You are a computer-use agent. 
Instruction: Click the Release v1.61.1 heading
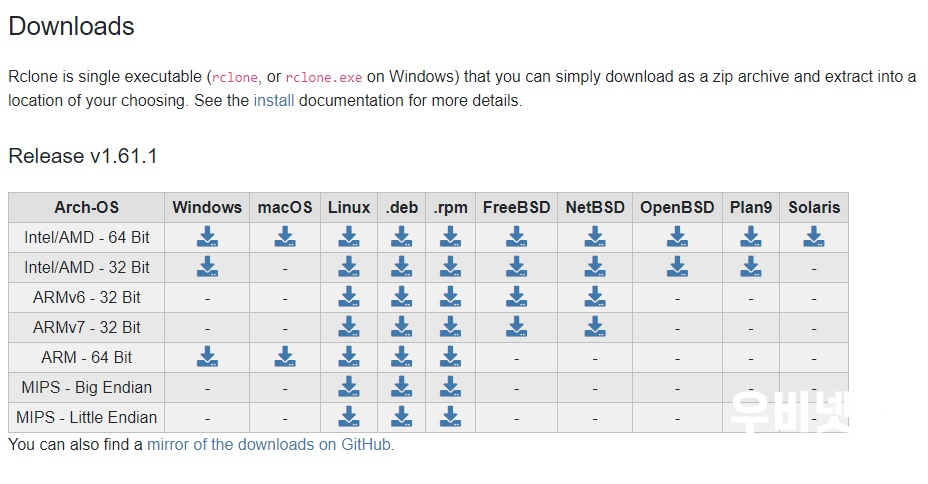coord(83,156)
